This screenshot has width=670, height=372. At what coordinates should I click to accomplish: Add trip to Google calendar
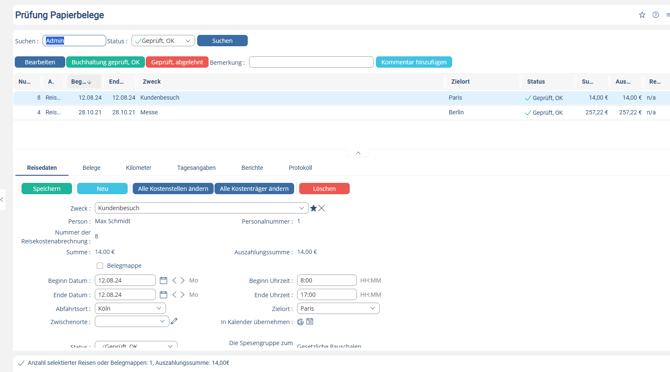click(x=300, y=322)
